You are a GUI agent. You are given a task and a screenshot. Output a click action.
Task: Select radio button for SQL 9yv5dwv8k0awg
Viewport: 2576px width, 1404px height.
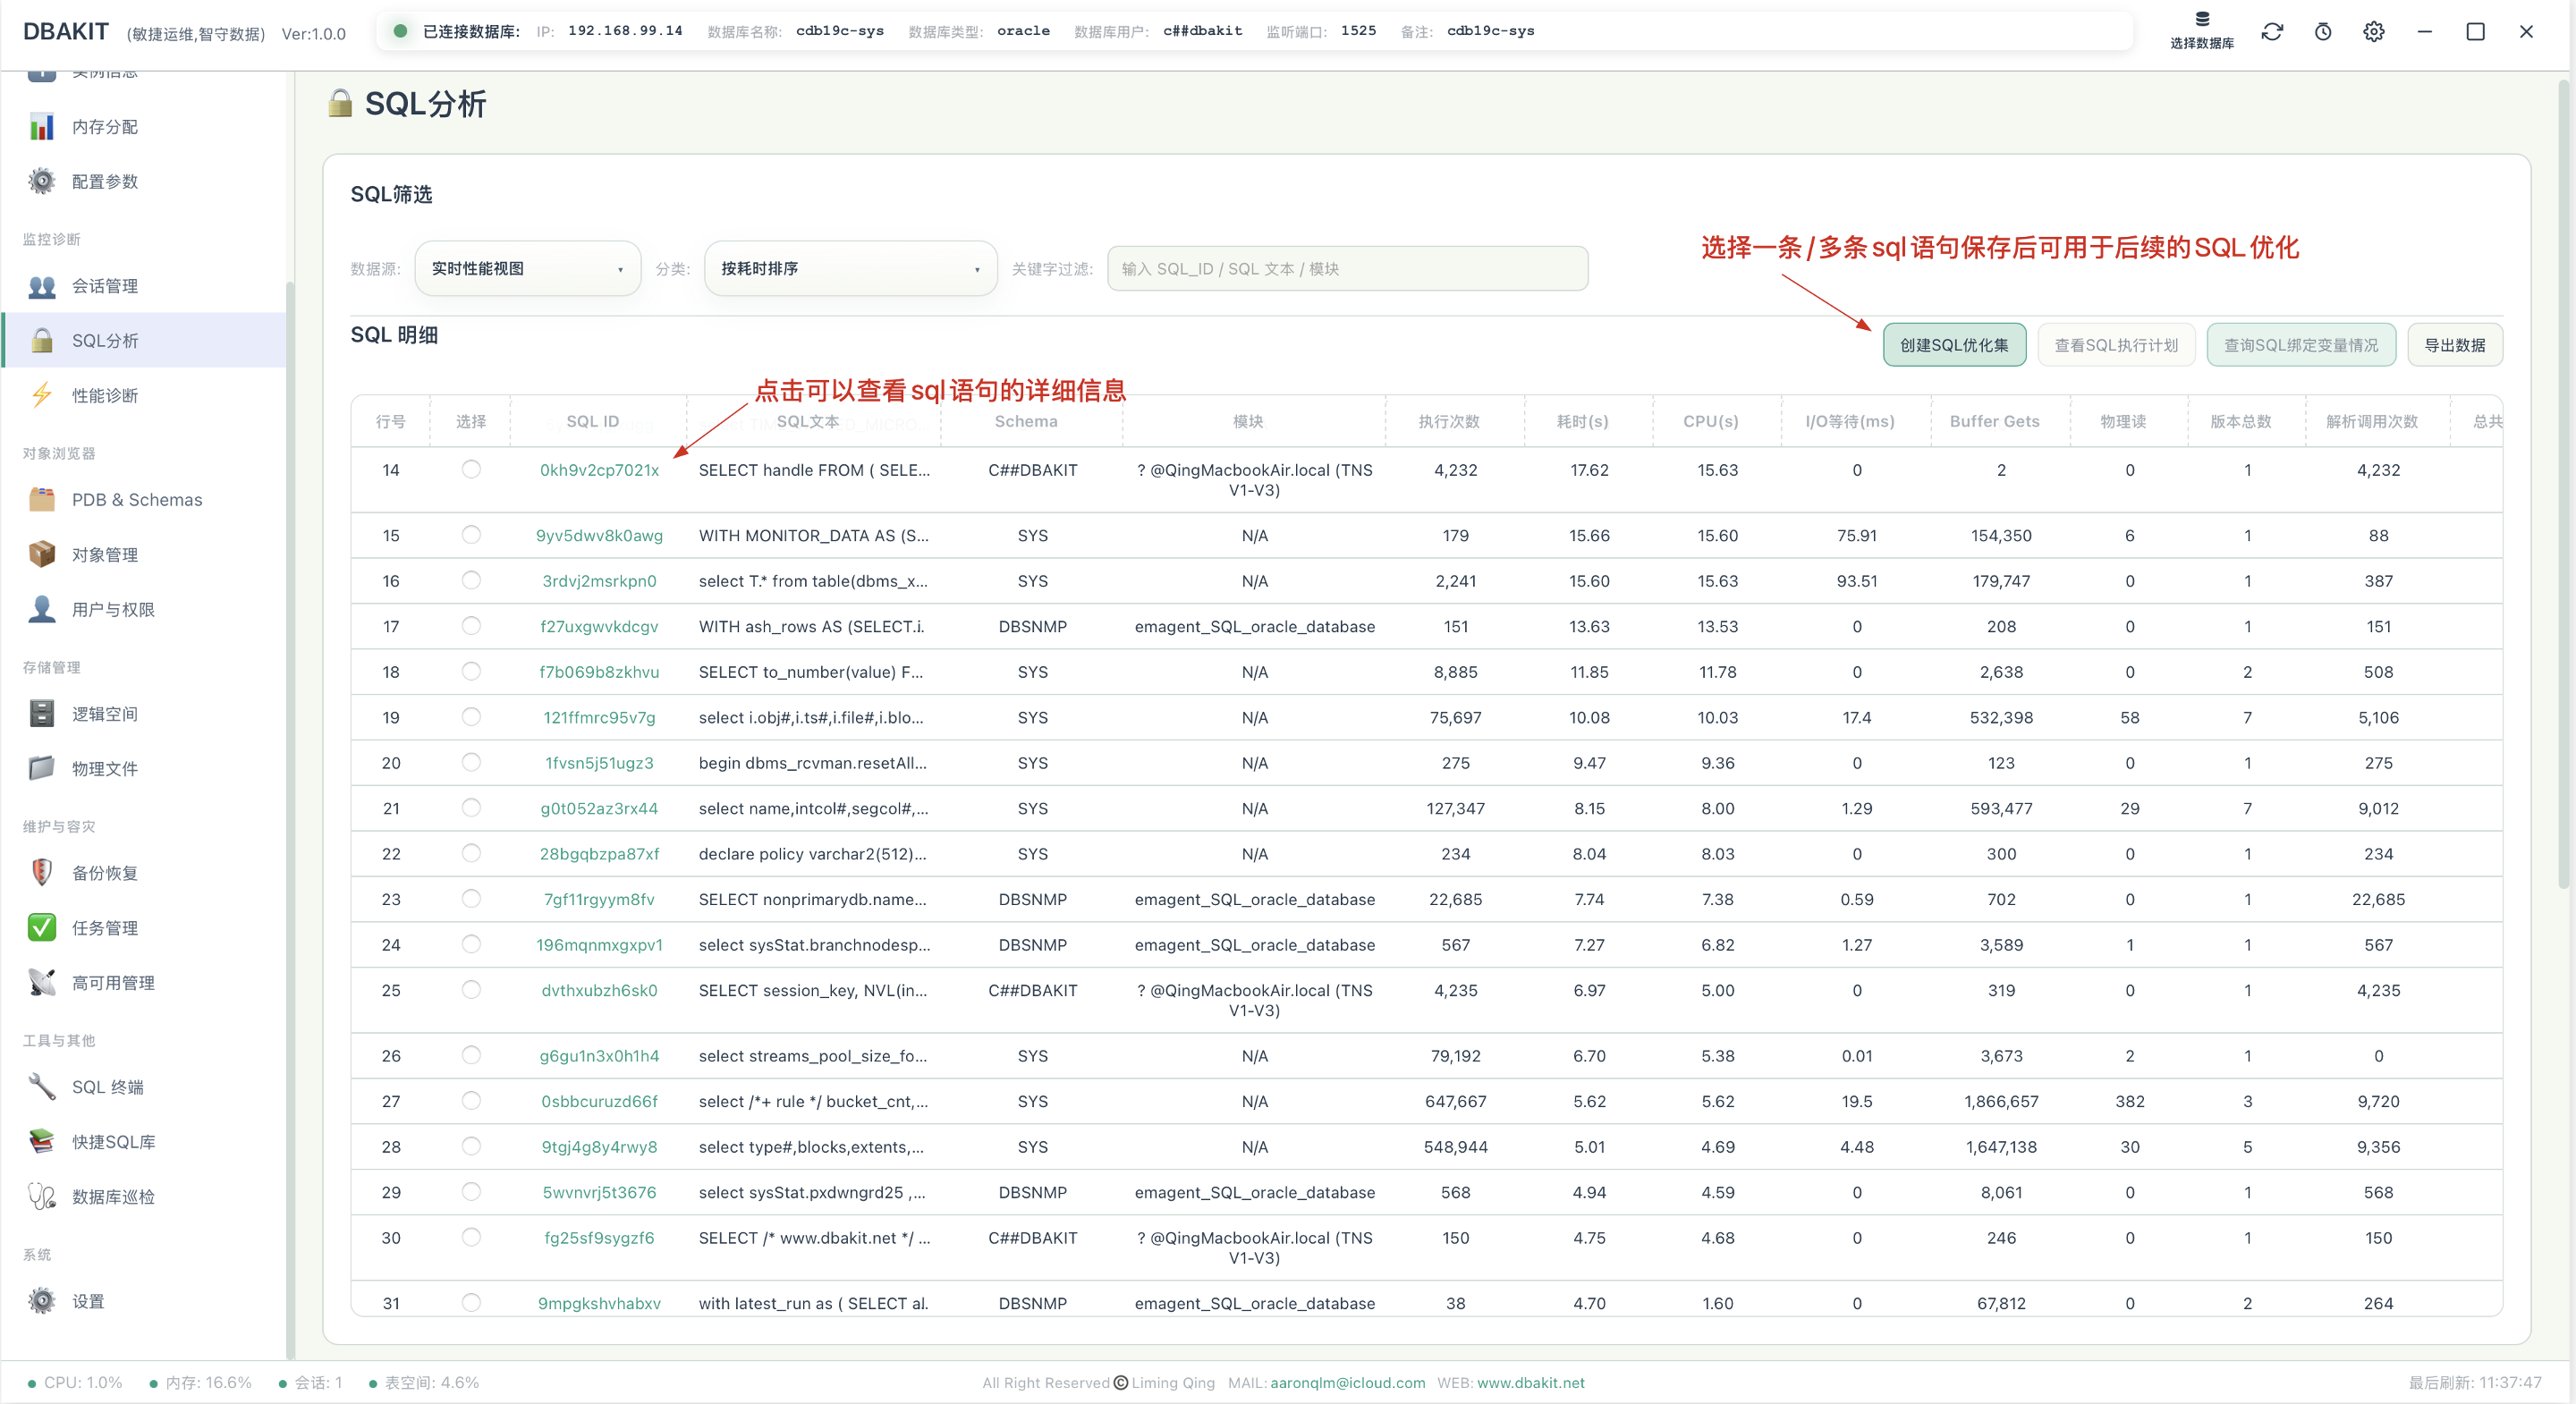[471, 534]
